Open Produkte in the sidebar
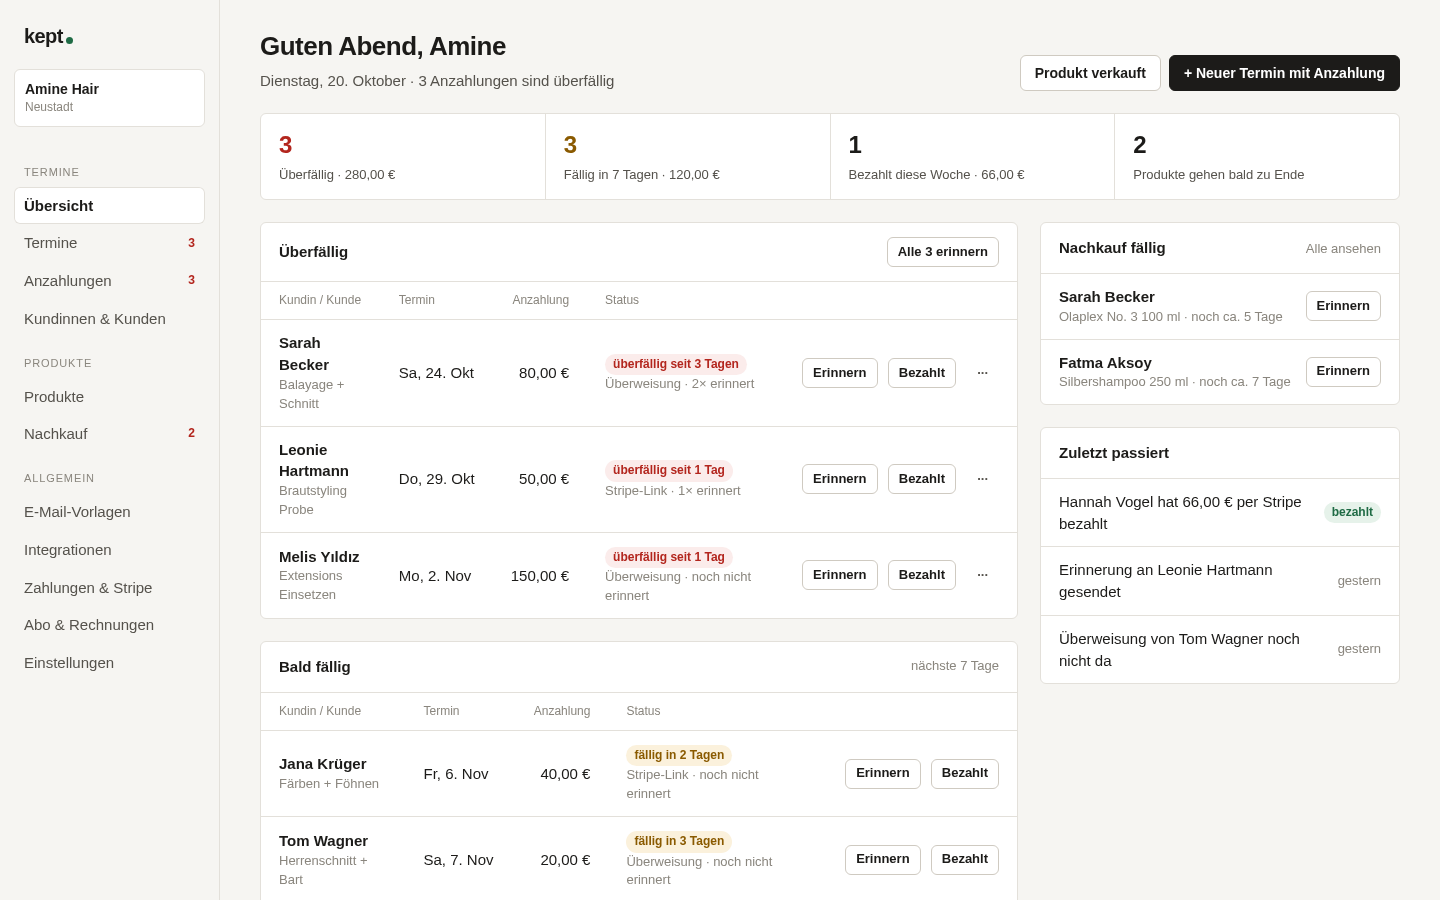The image size is (1440, 900). click(x=109, y=397)
